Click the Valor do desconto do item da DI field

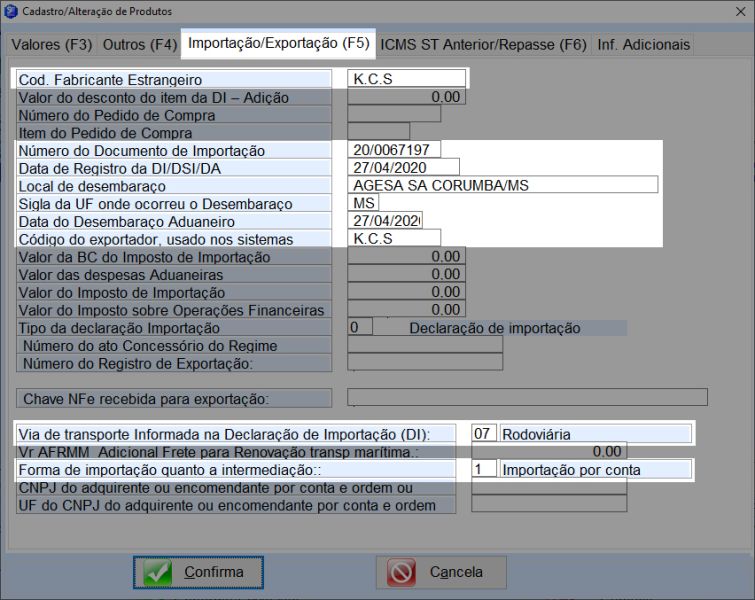point(406,97)
